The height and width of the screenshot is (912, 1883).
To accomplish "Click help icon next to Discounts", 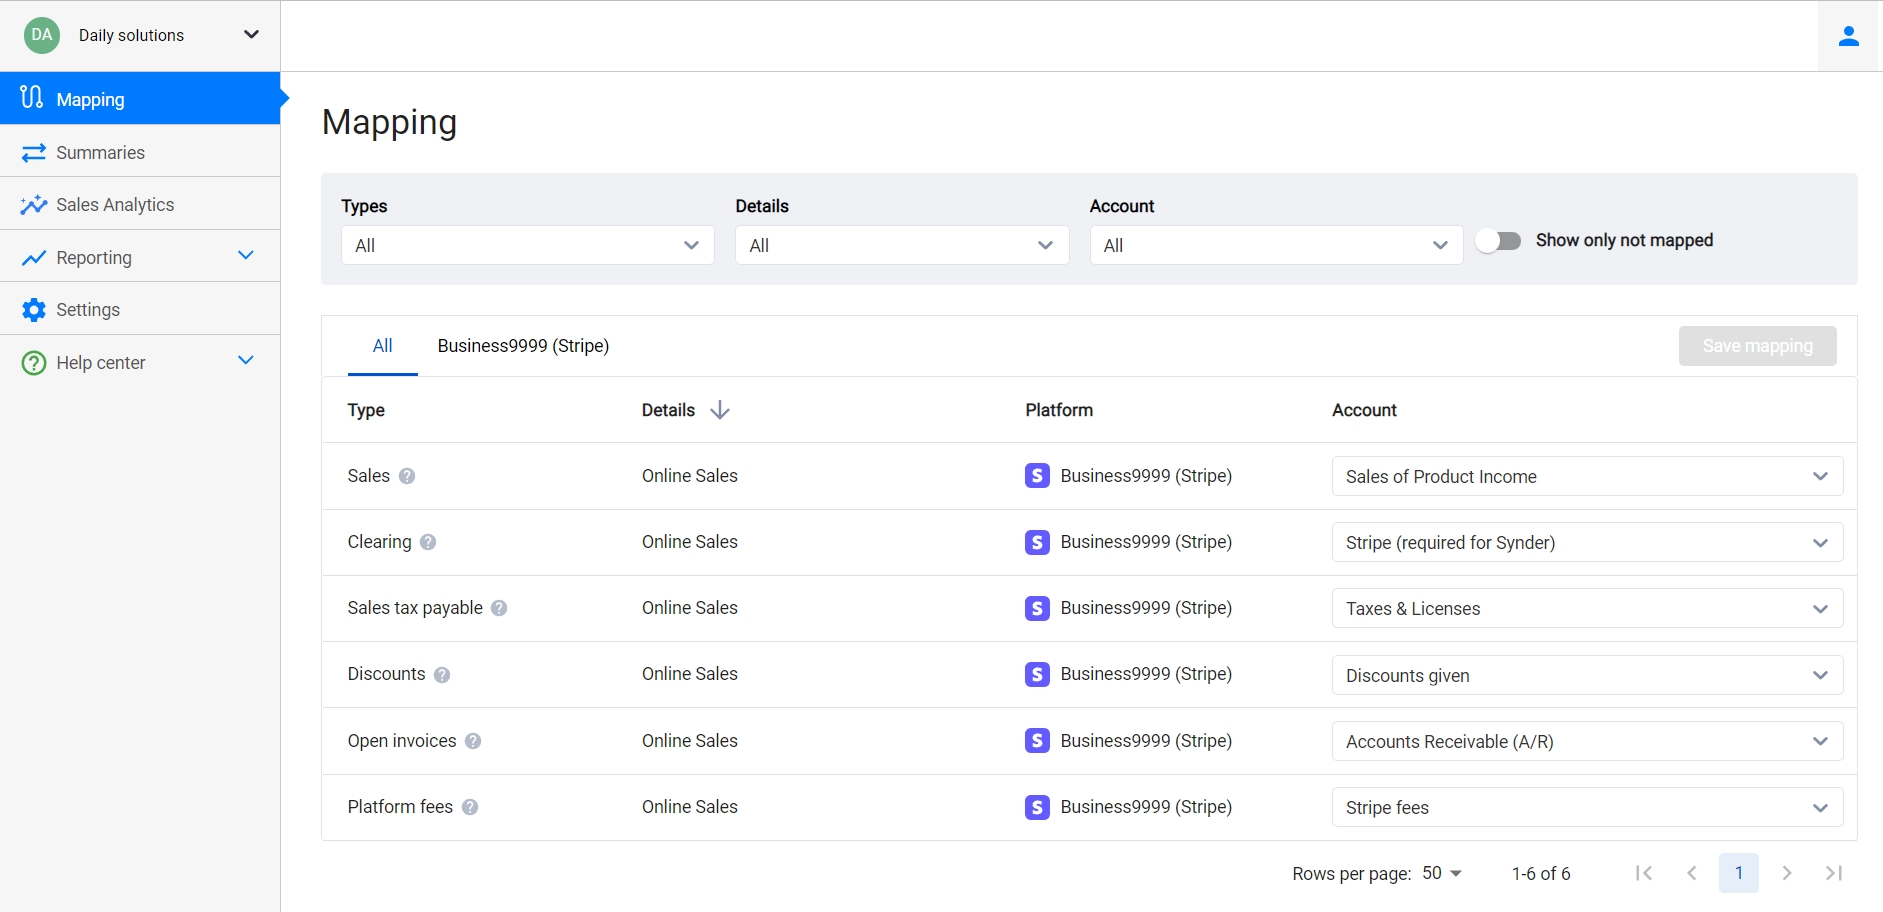I will (442, 675).
